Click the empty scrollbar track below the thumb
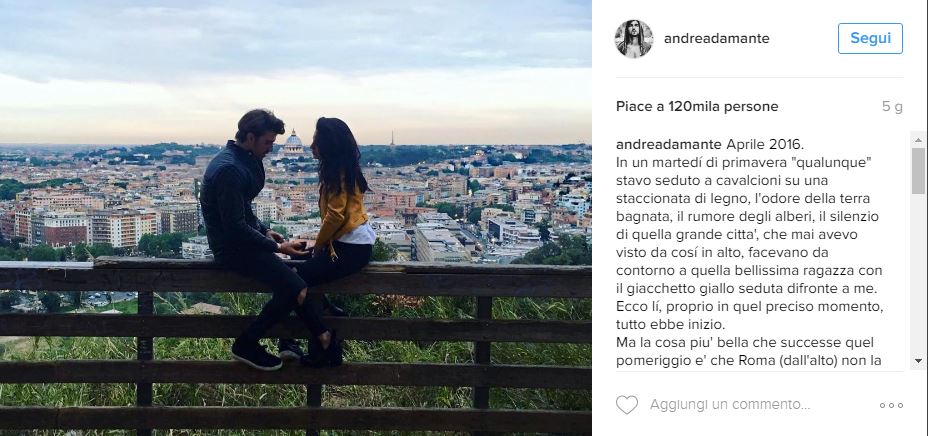 coord(918,272)
